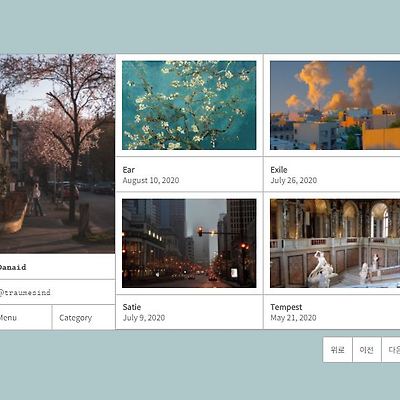The width and height of the screenshot is (400, 400).
Task: Click the date July 26, 2020
Action: [293, 180]
